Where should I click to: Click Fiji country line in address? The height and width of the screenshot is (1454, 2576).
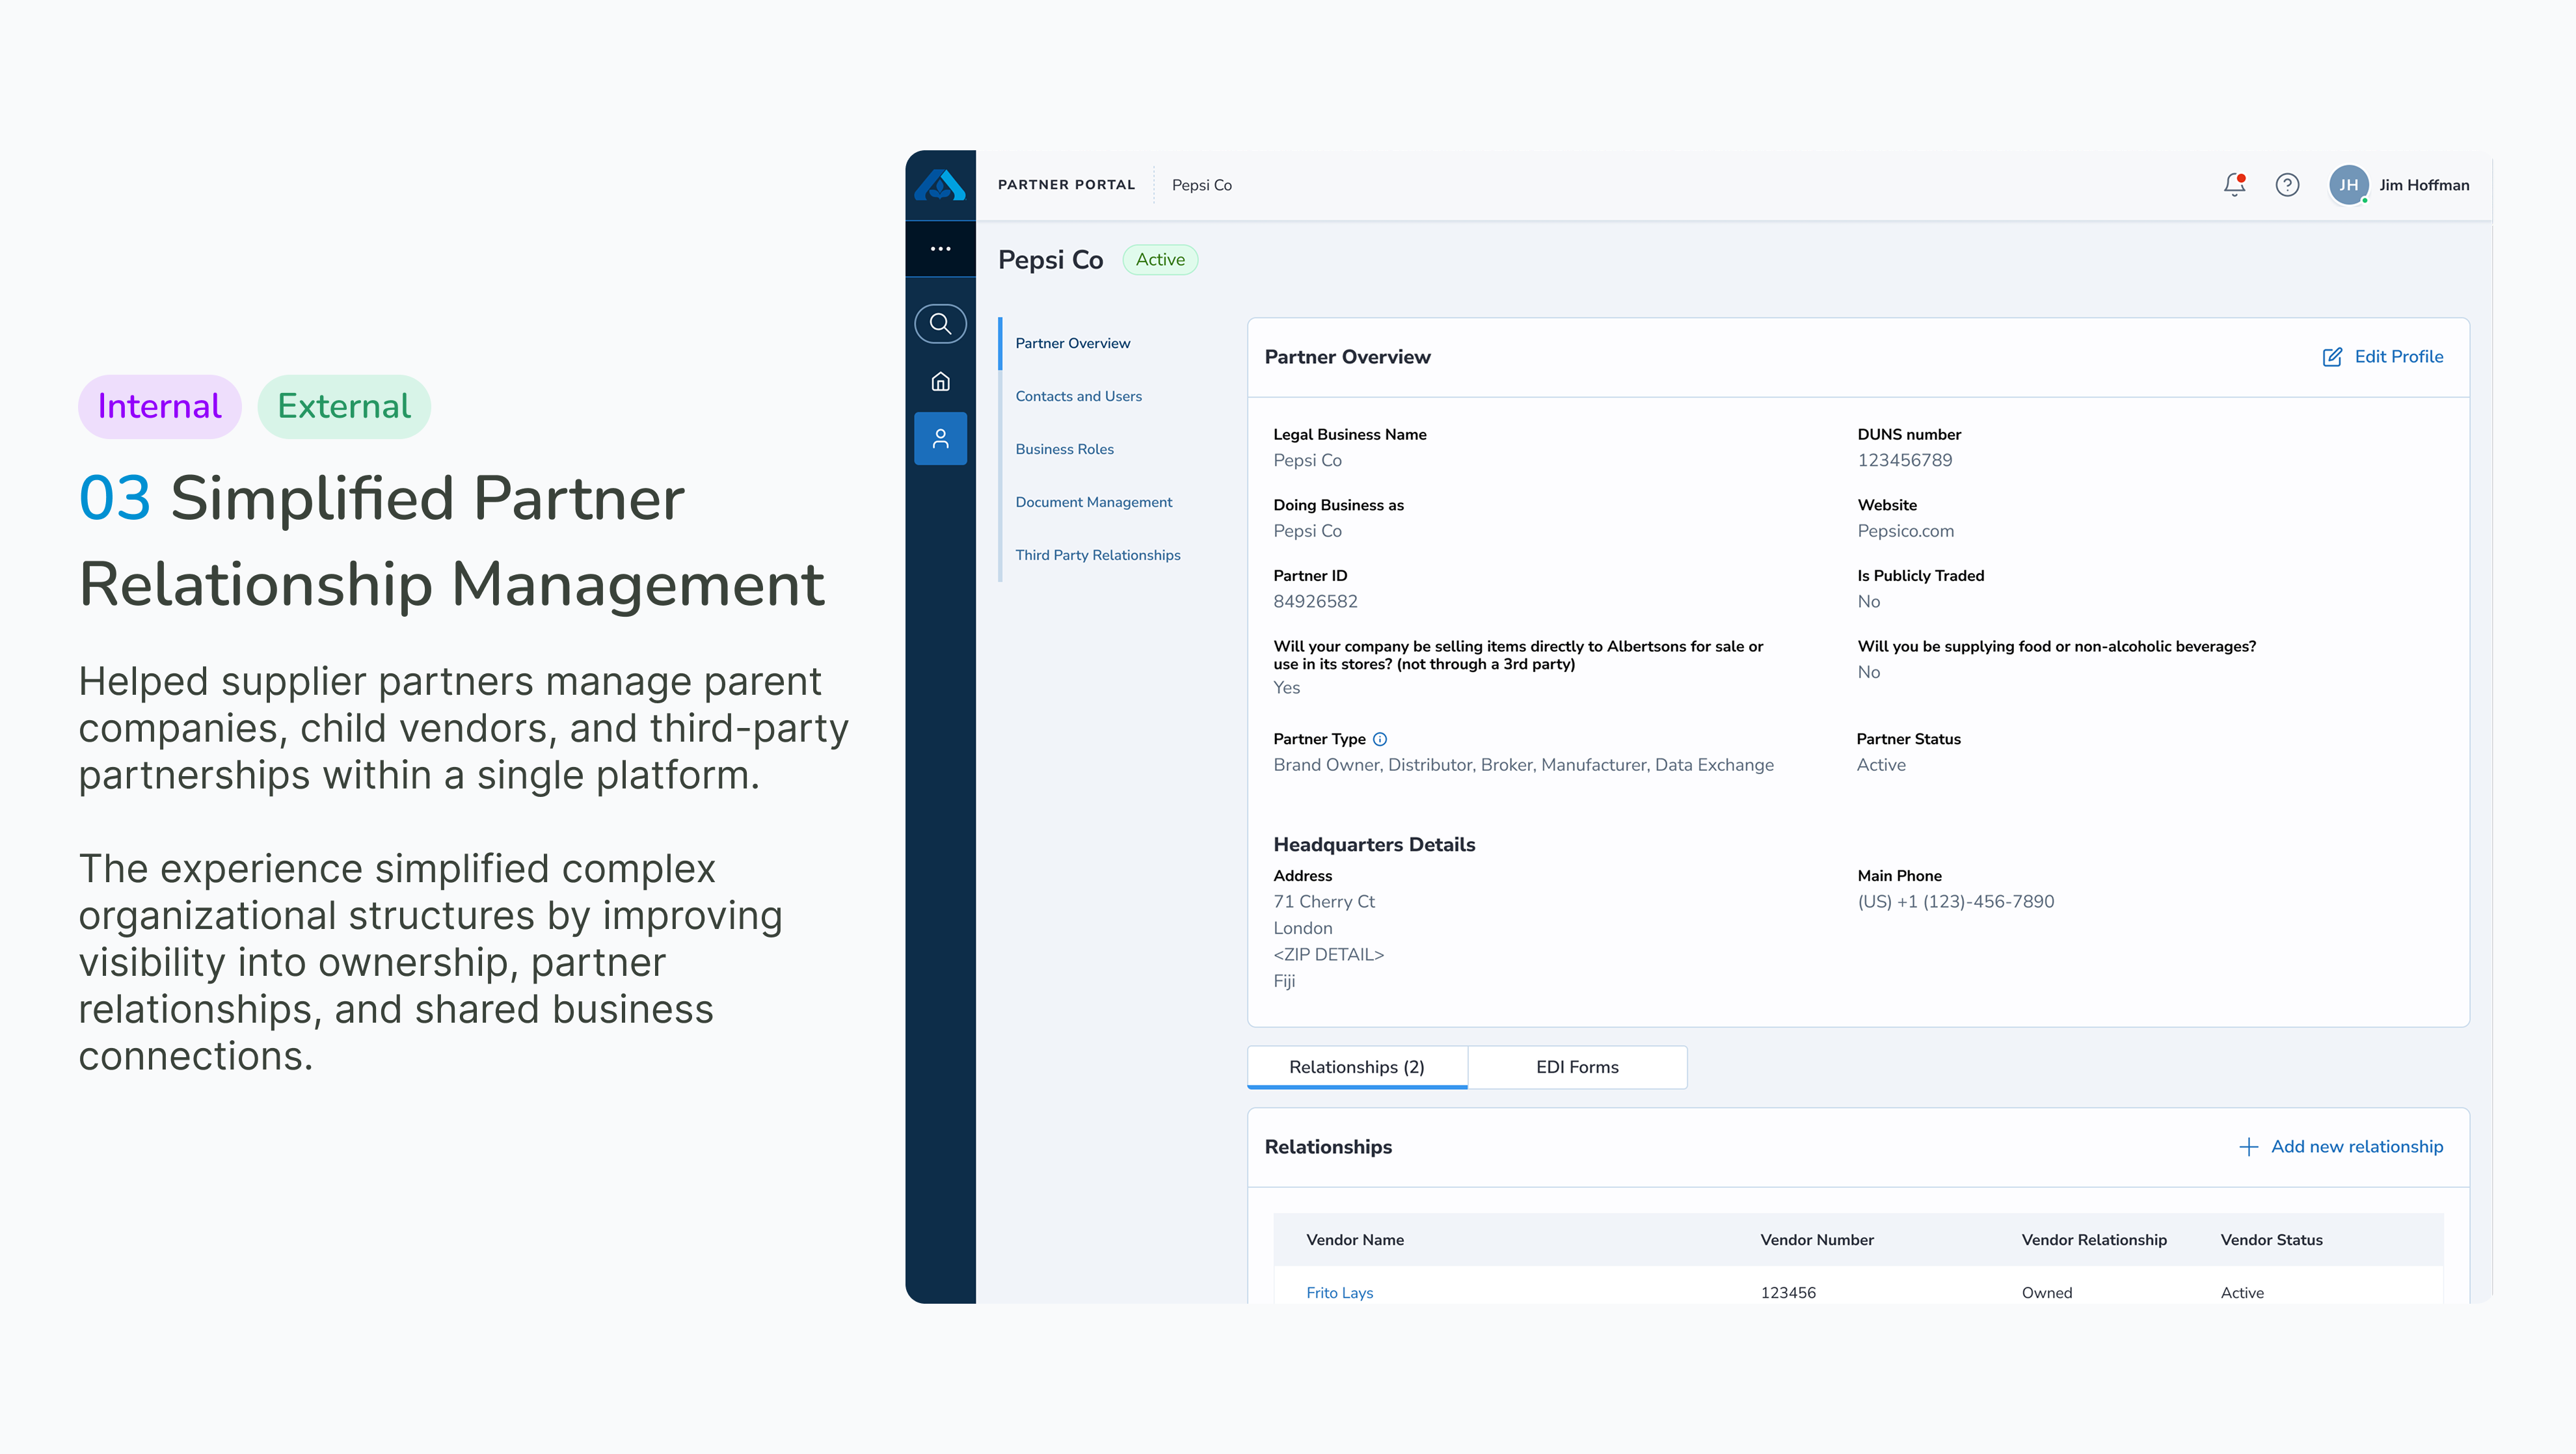click(1284, 982)
